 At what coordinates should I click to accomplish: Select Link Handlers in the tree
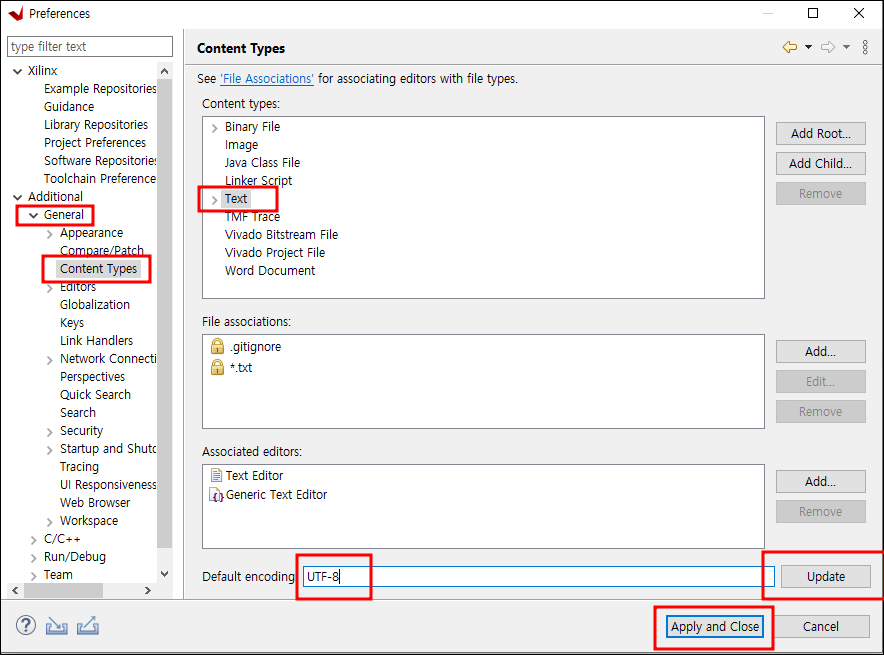tap(96, 340)
